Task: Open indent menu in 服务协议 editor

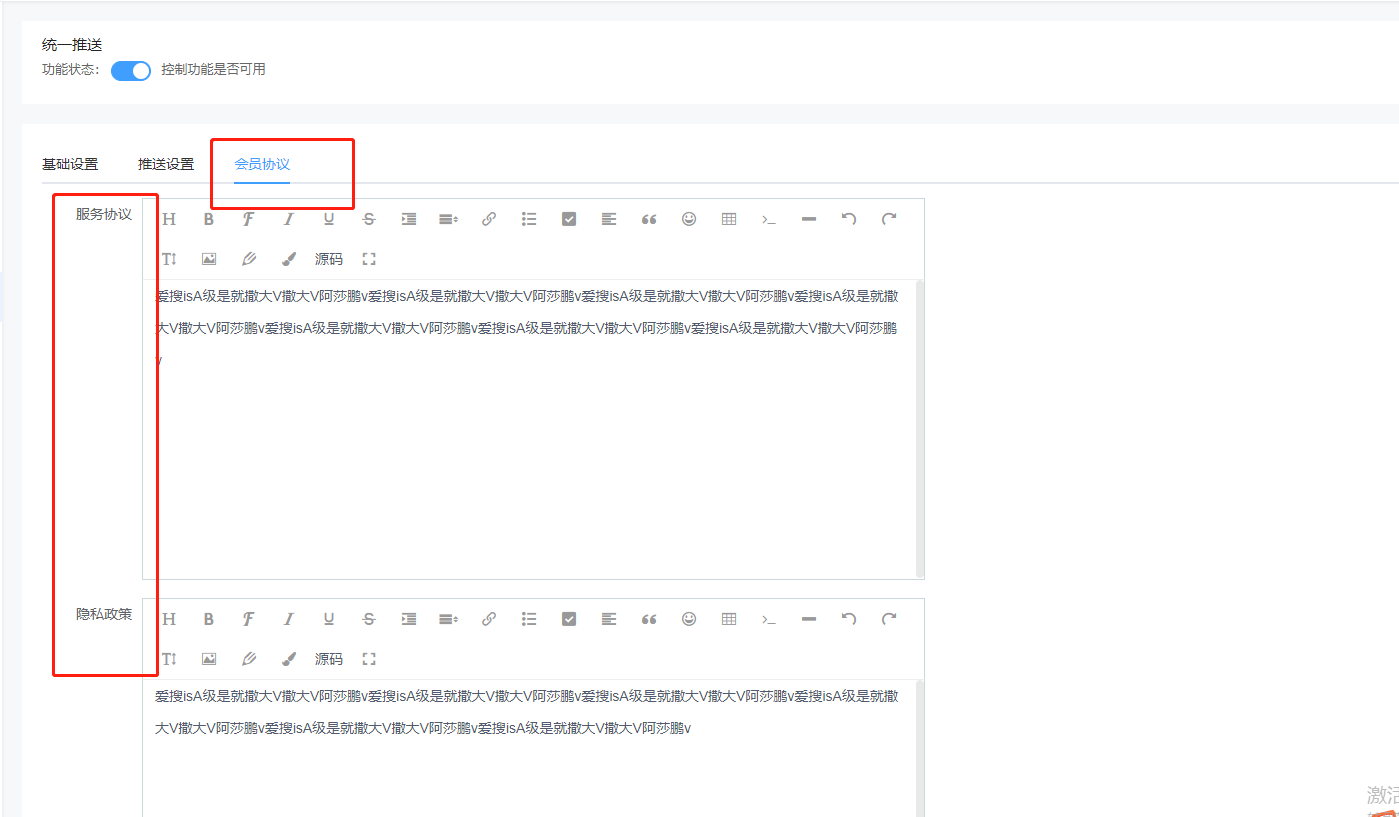Action: (x=409, y=219)
